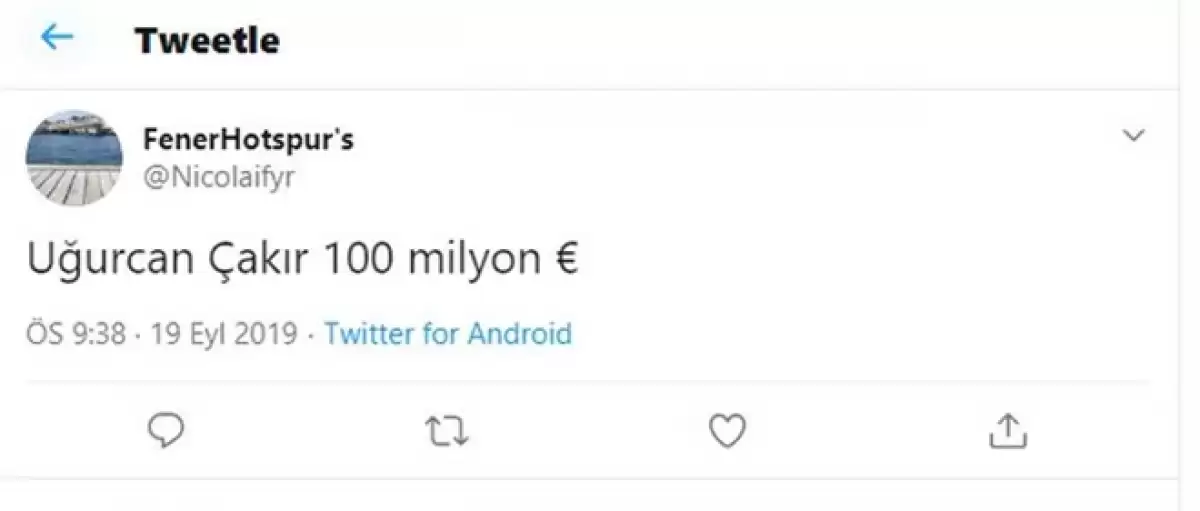
Task: Click empty space right of tweet text
Action: pos(850,261)
